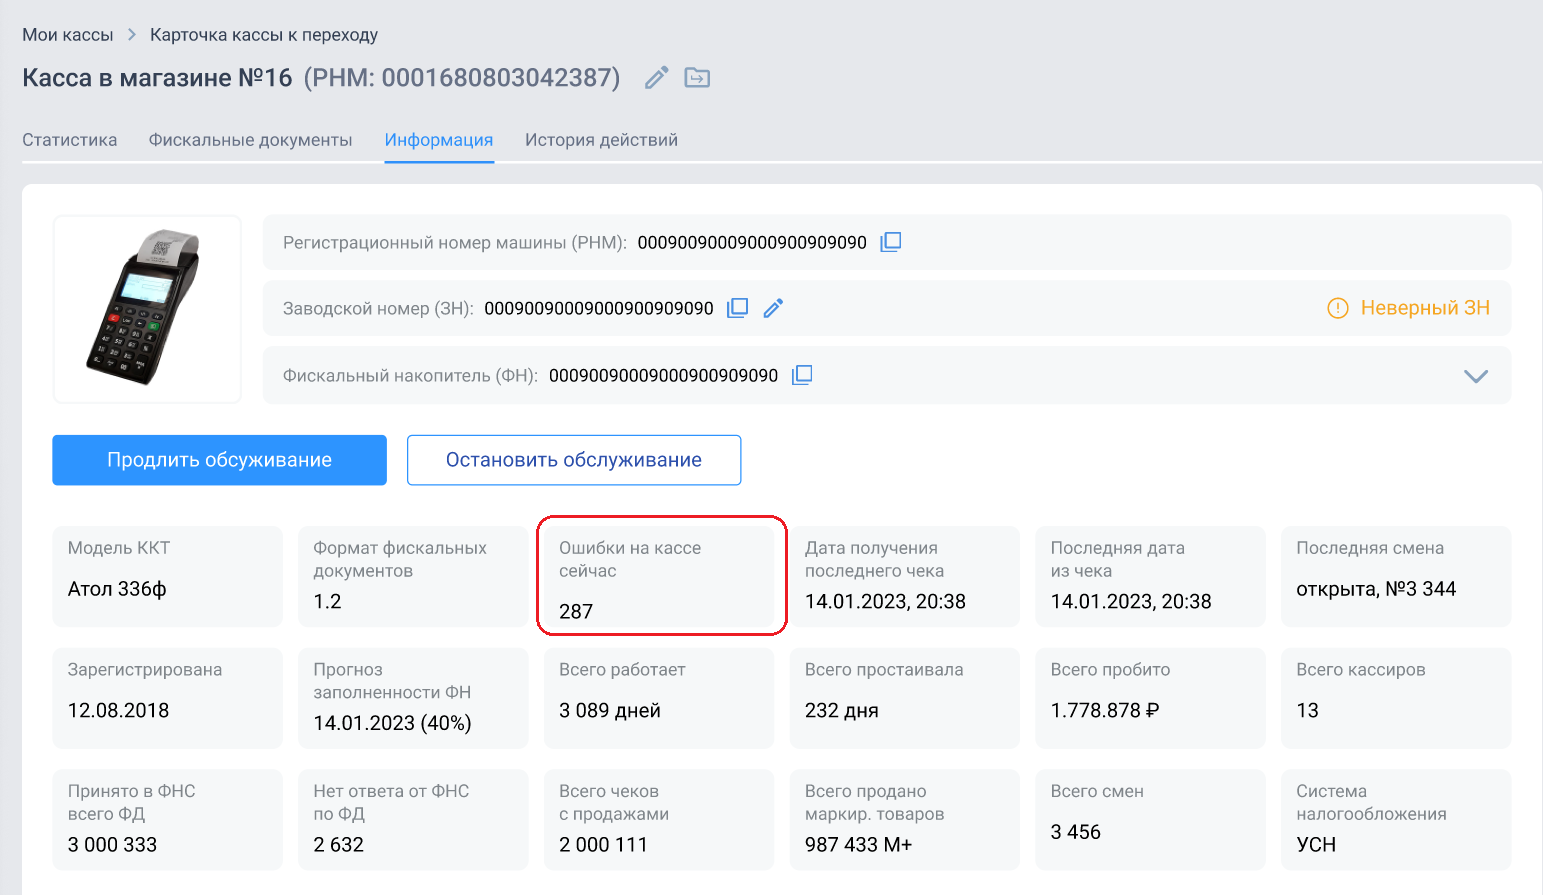Copy the fiscal drive number (ФН)

point(802,375)
